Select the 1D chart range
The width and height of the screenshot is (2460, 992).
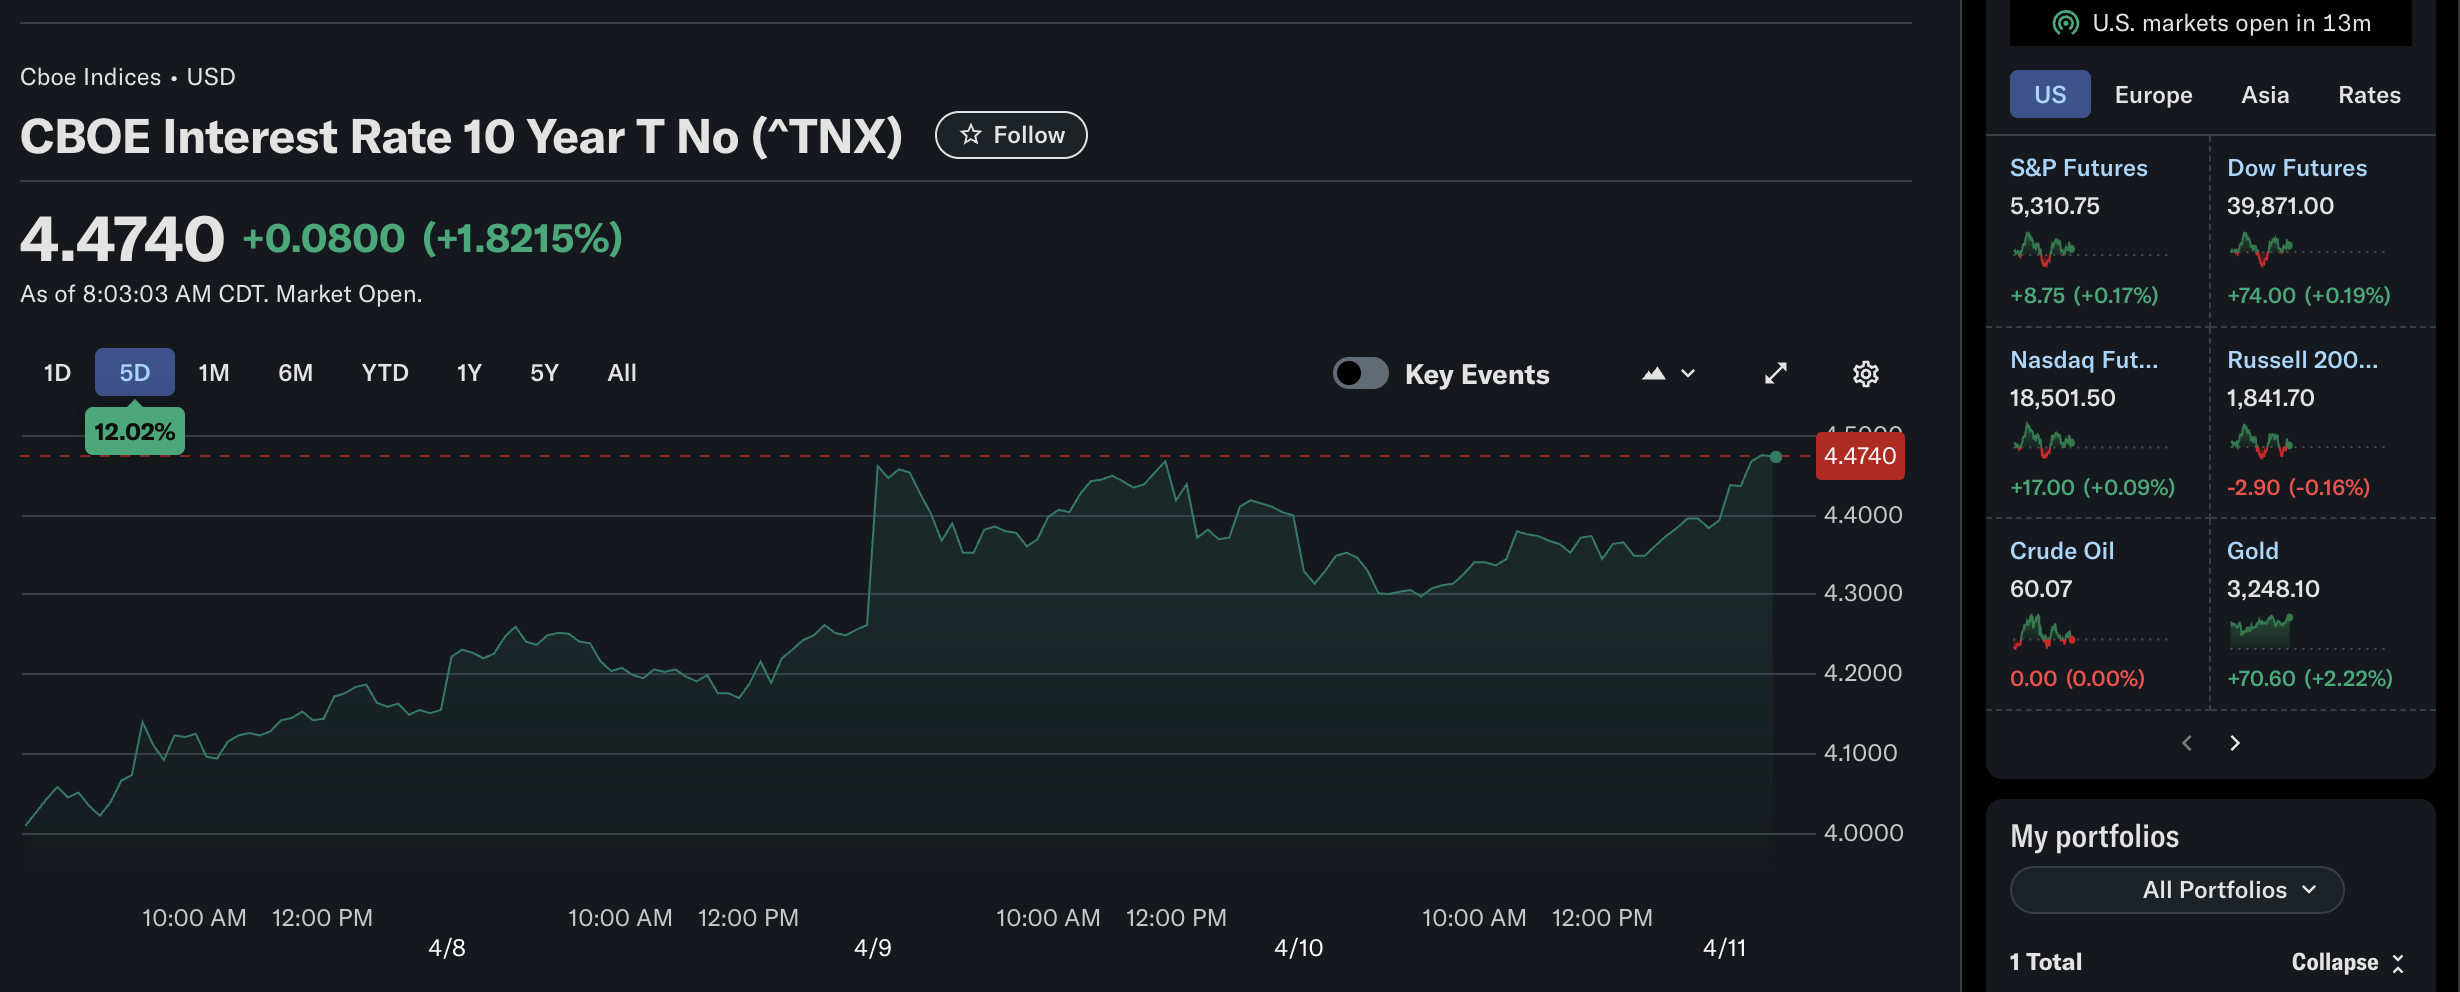[x=57, y=373]
